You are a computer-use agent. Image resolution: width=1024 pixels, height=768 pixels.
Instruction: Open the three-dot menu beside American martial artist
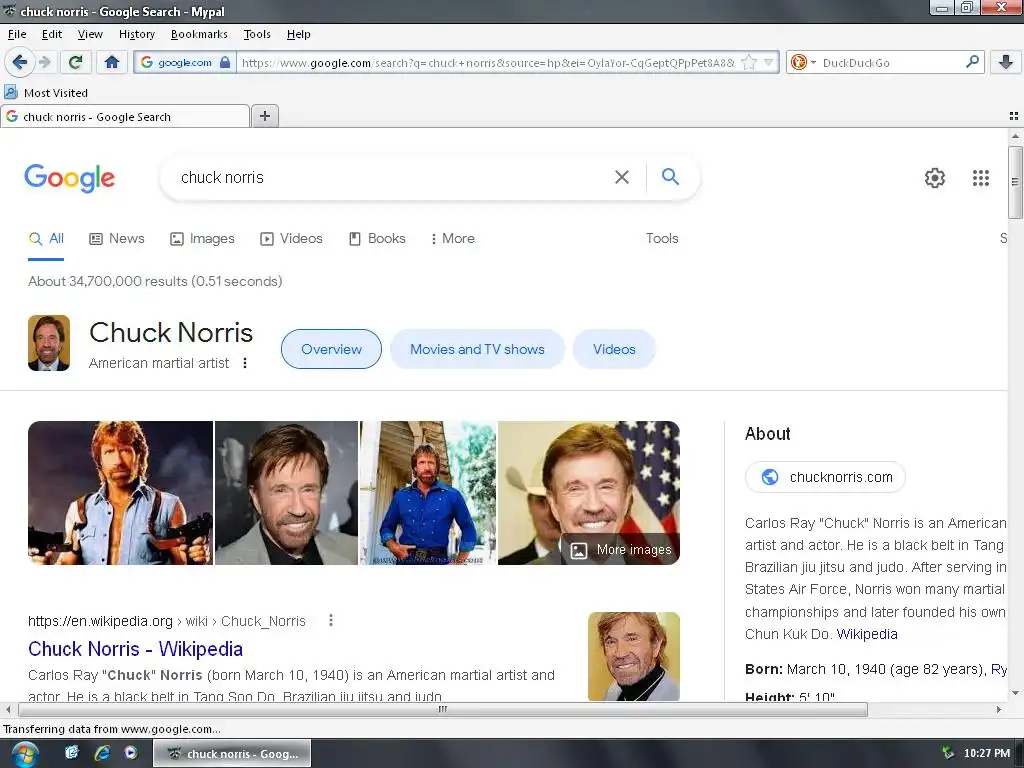(x=245, y=363)
